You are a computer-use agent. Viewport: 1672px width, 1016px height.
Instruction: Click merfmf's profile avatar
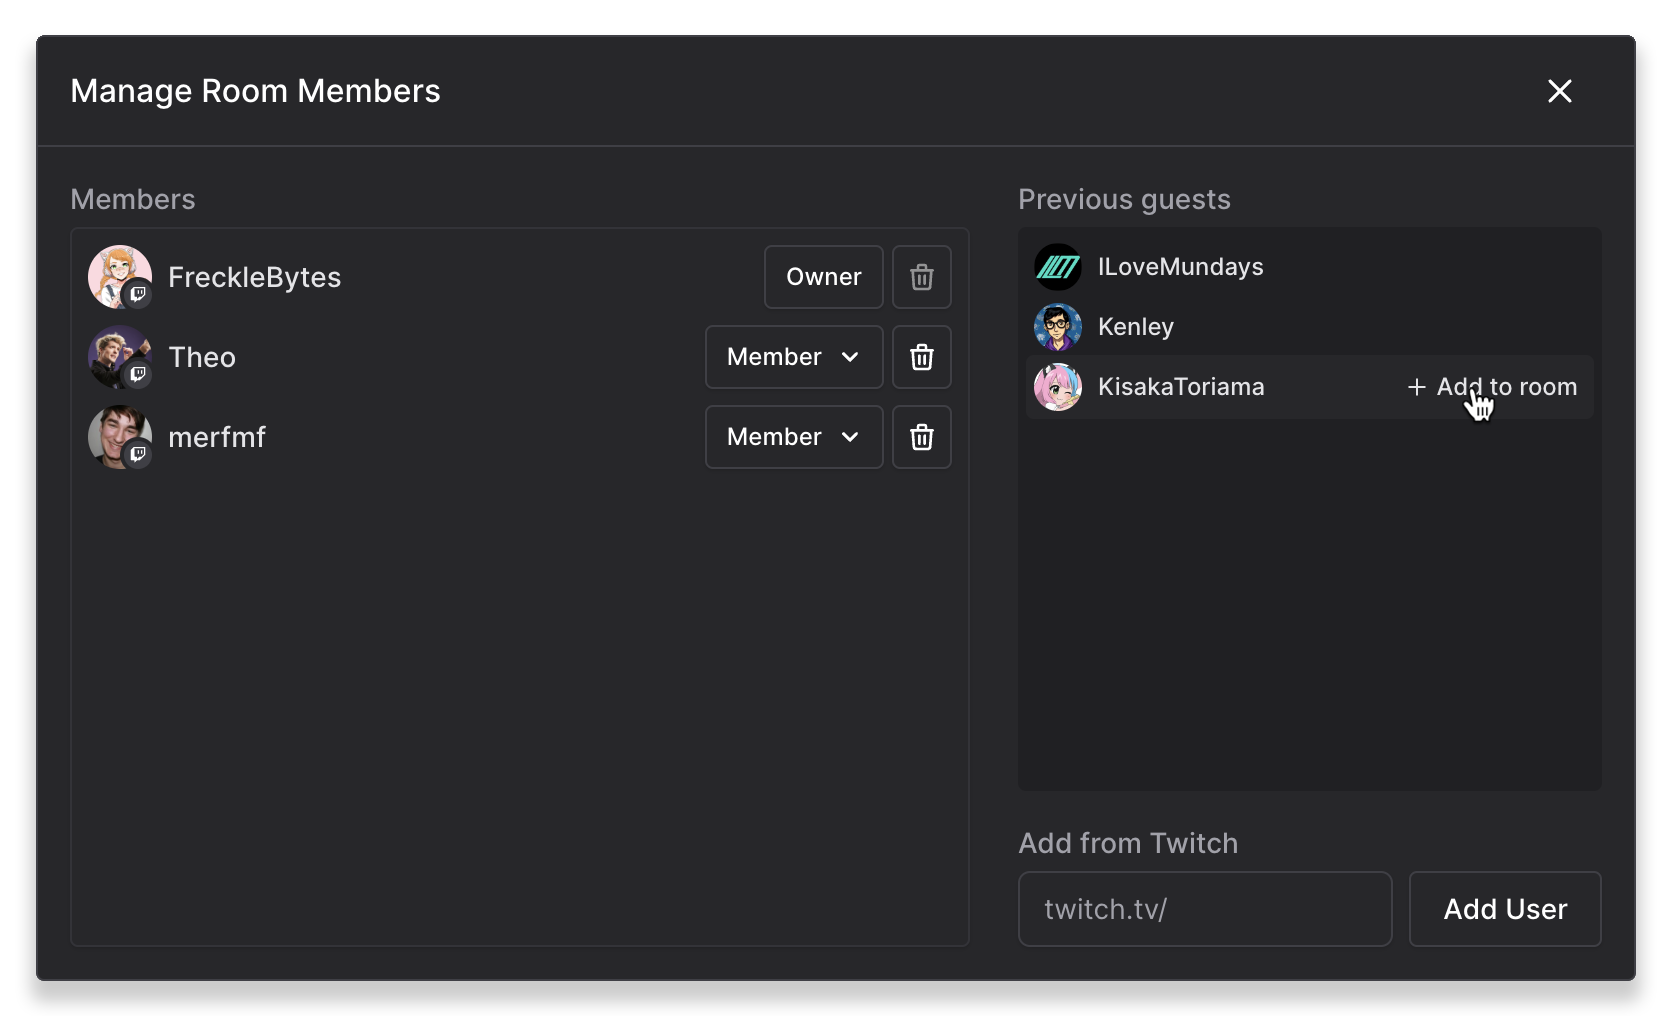click(x=117, y=434)
